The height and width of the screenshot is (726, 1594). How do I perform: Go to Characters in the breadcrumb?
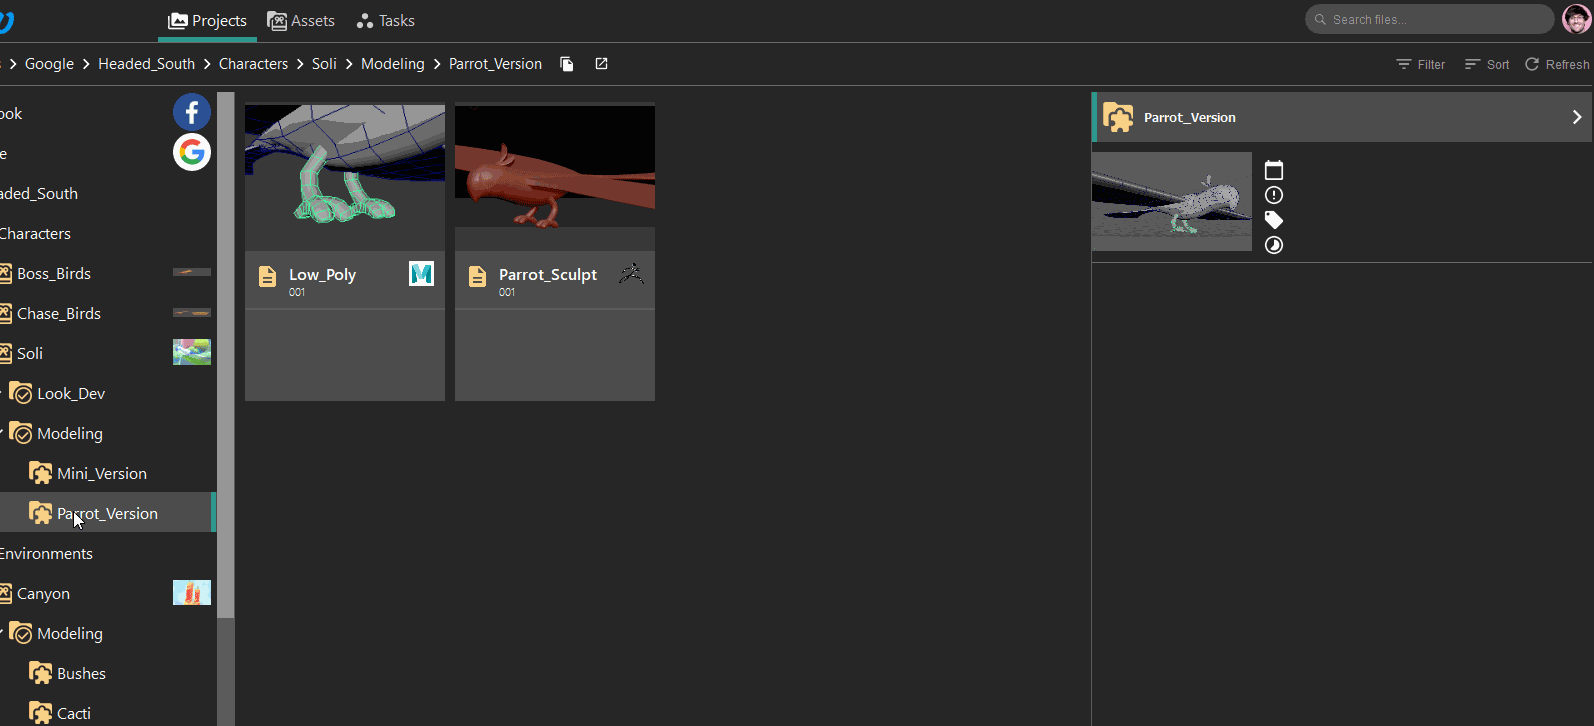(253, 64)
